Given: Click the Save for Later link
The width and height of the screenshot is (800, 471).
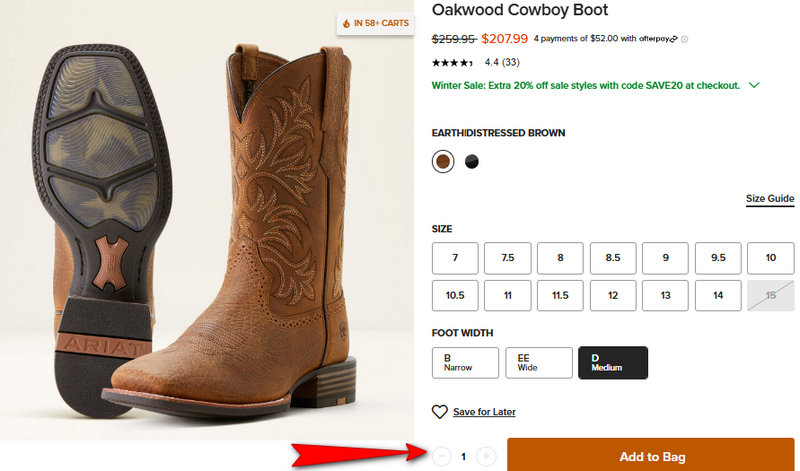Looking at the screenshot, I should coord(484,412).
